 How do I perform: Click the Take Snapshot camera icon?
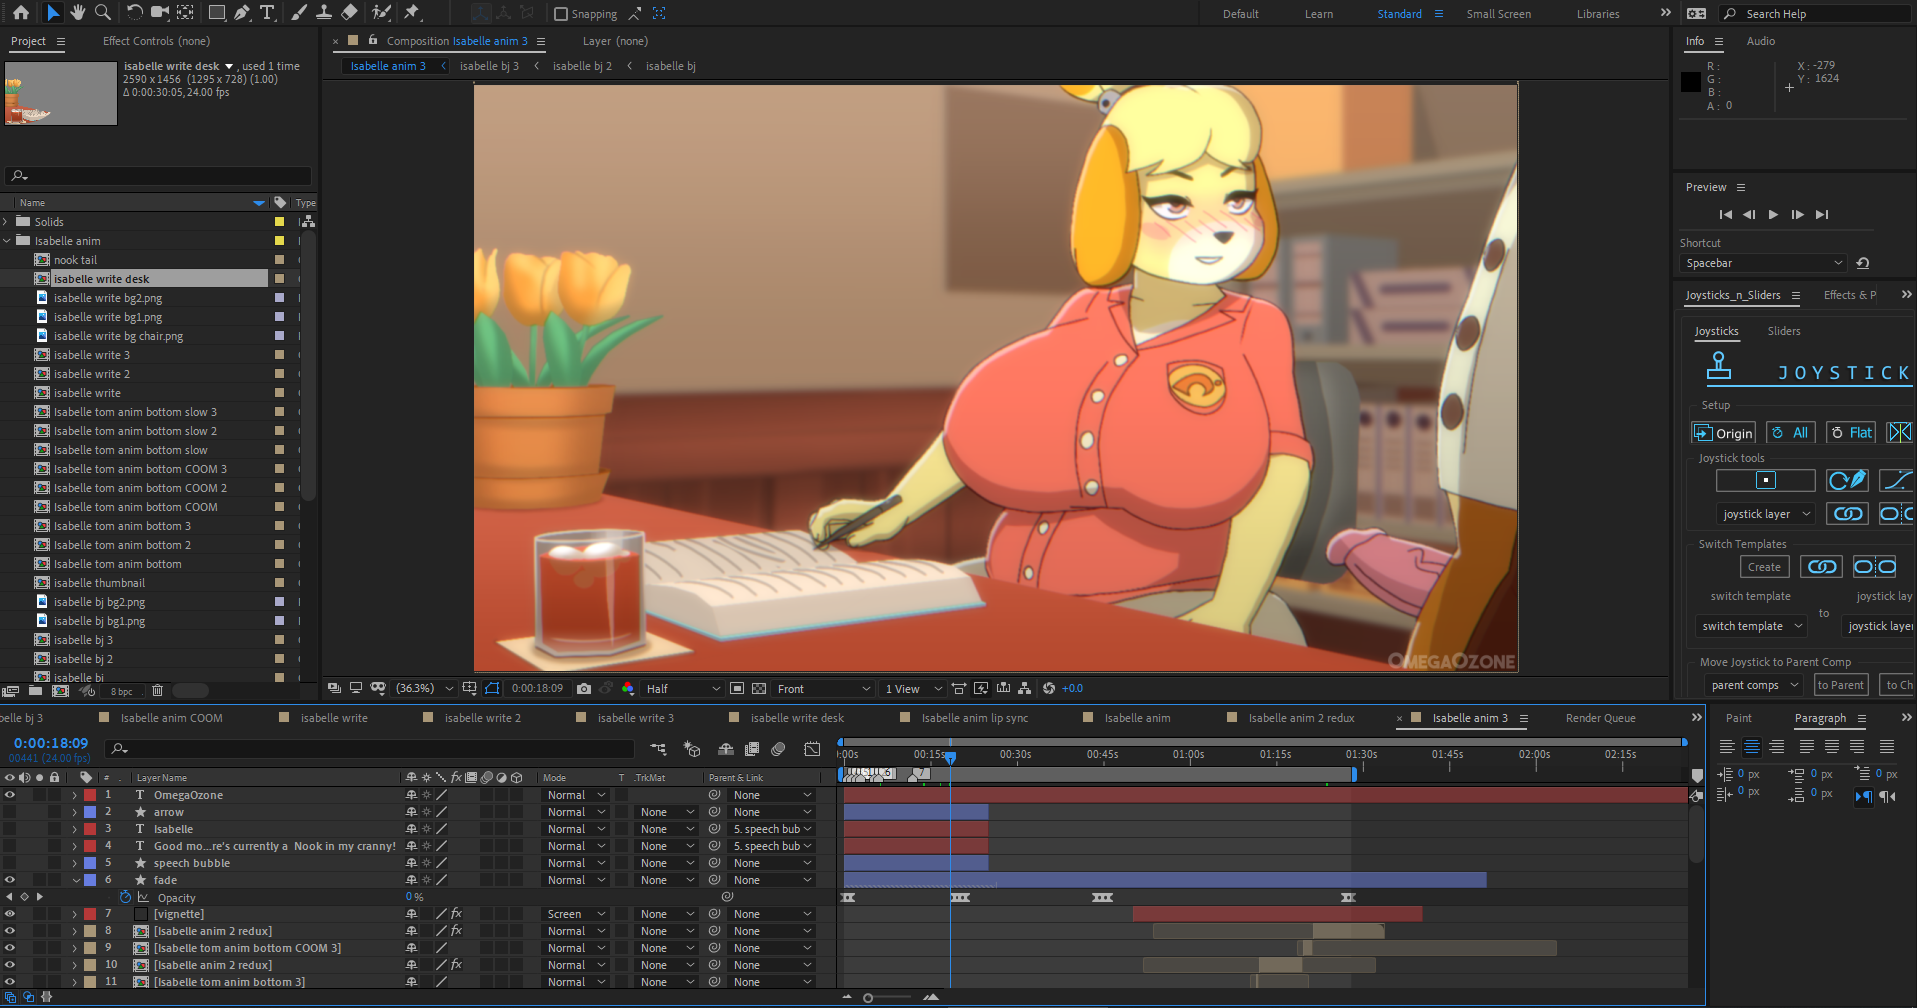click(584, 688)
